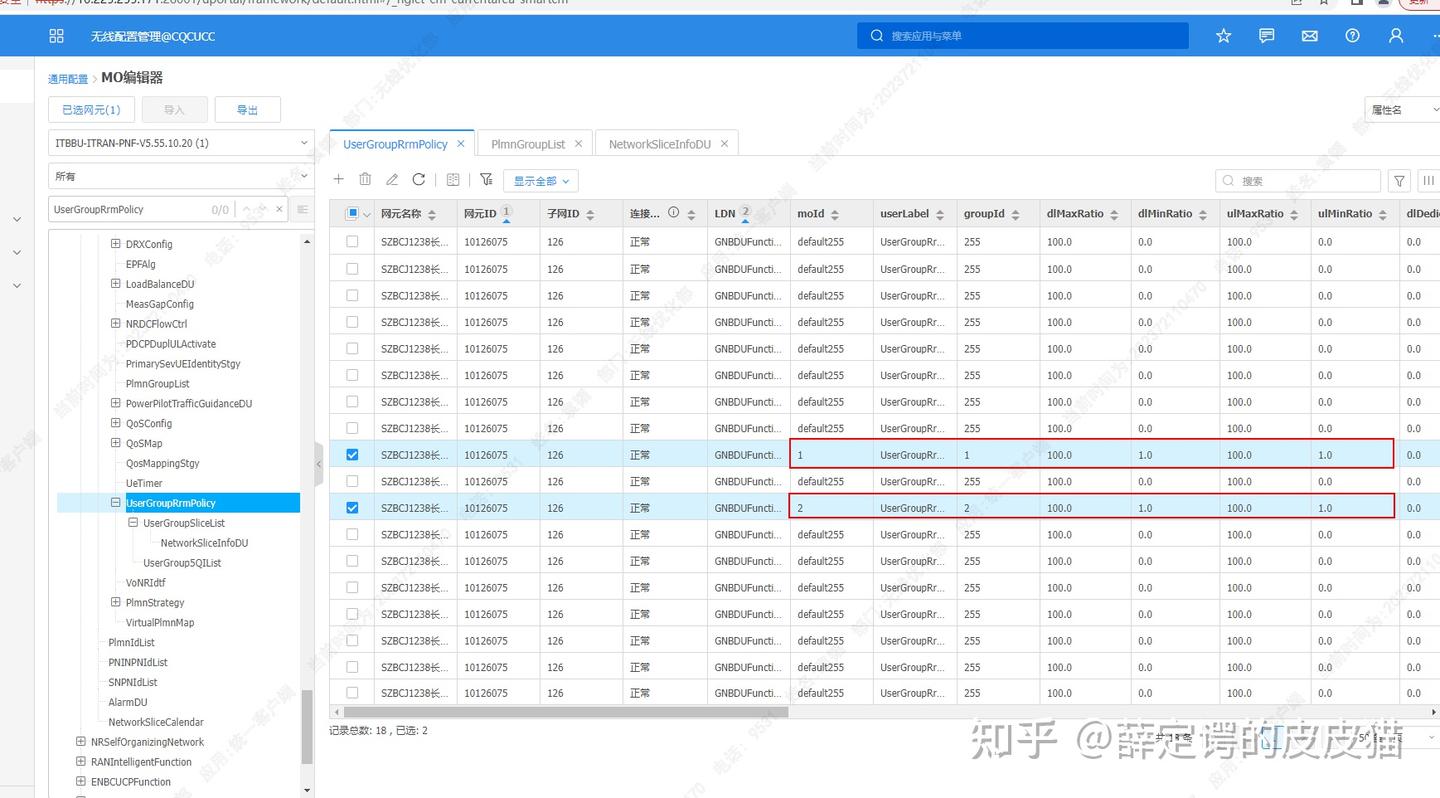Screen dimensions: 1440x798
Task: Open the NetworkSliceInfoDU tab
Action: 659,143
